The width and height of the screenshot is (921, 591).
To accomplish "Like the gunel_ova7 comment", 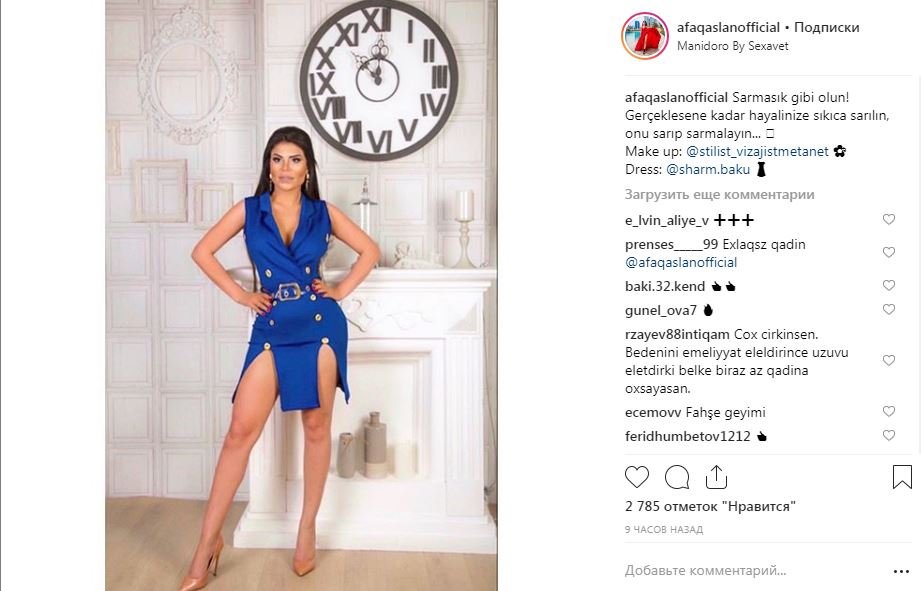I will tap(889, 309).
